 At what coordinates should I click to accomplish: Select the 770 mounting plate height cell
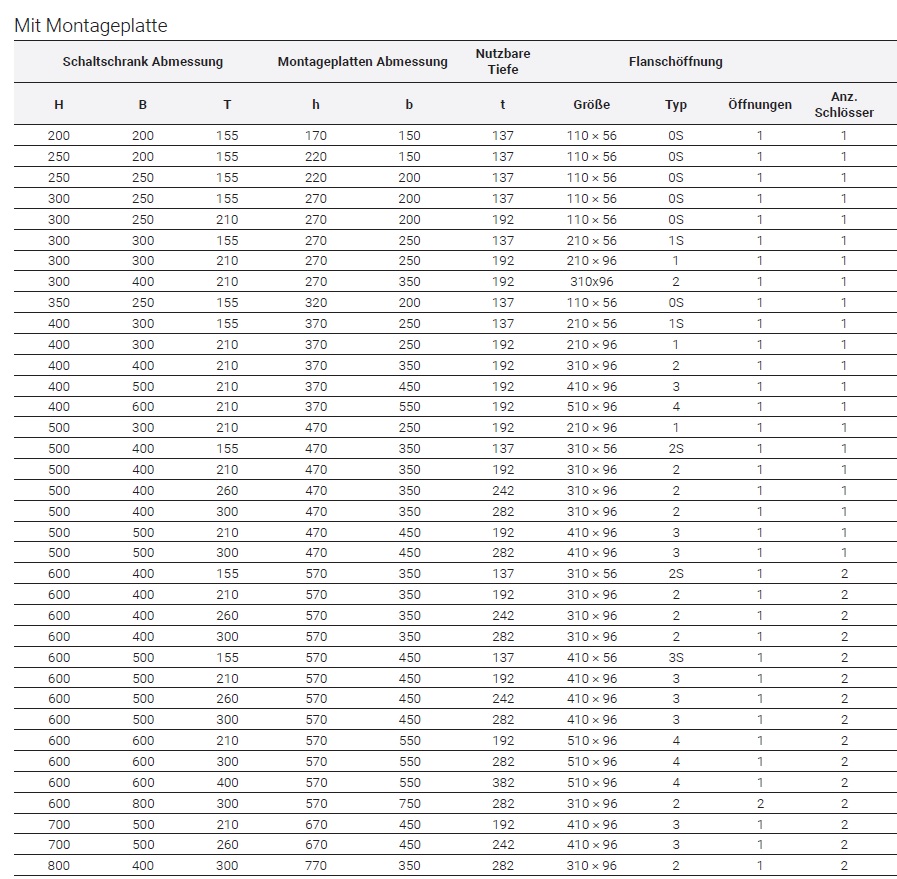click(x=316, y=866)
